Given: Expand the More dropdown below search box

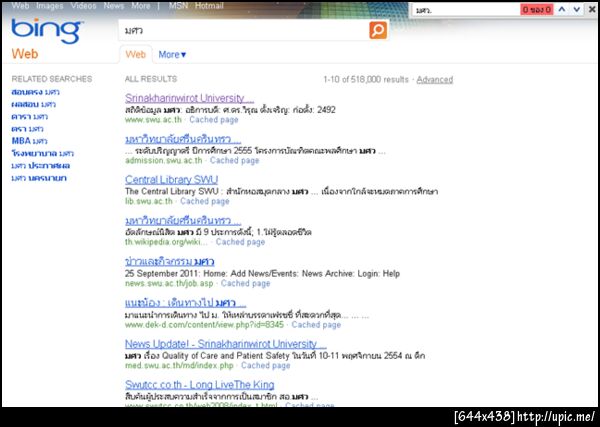Looking at the screenshot, I should pyautogui.click(x=172, y=55).
